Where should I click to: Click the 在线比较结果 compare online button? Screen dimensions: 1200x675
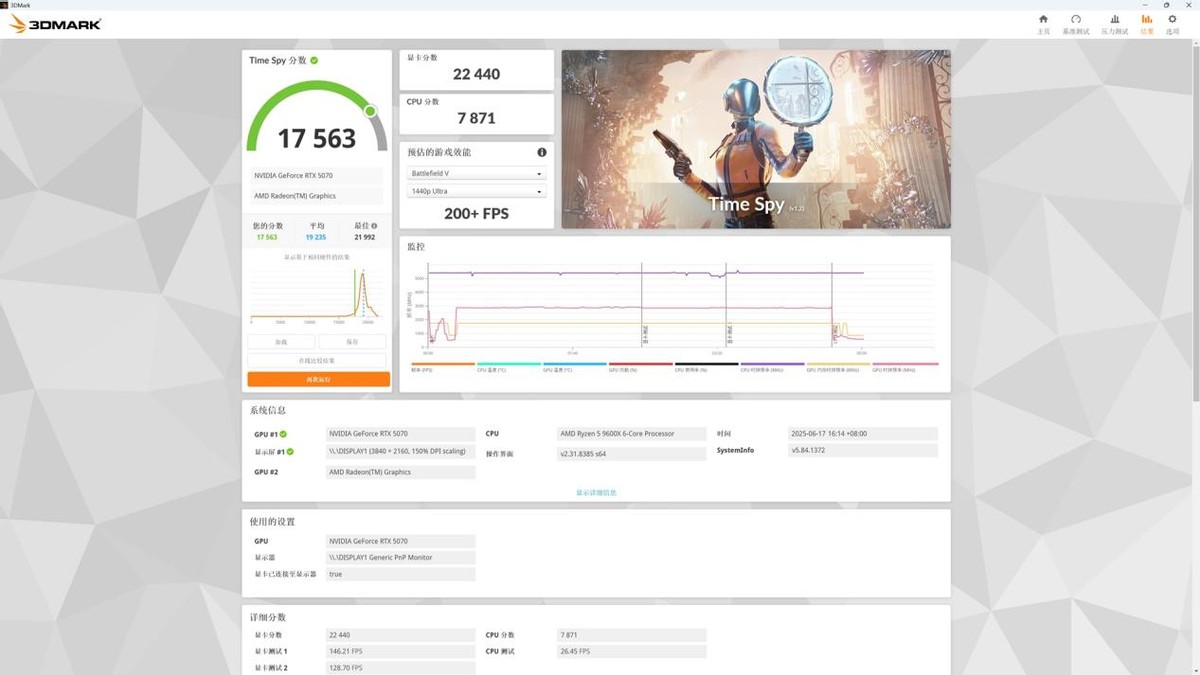[x=317, y=360]
